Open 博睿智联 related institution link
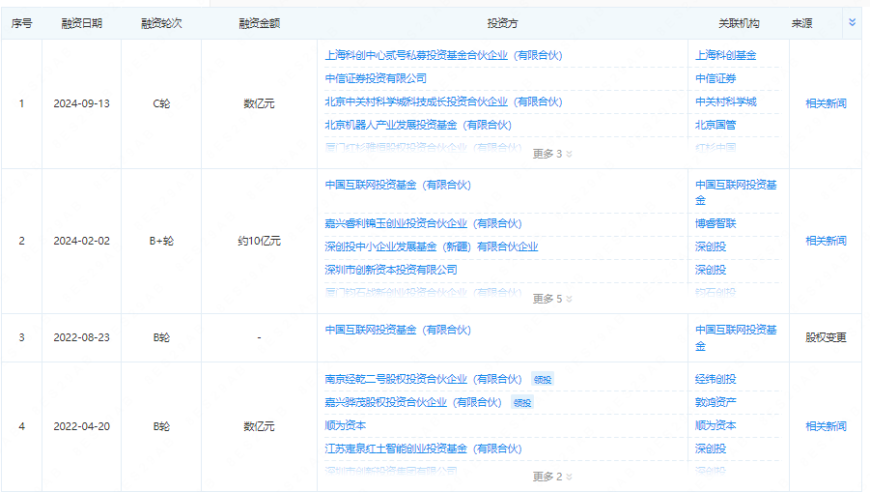 [x=716, y=223]
